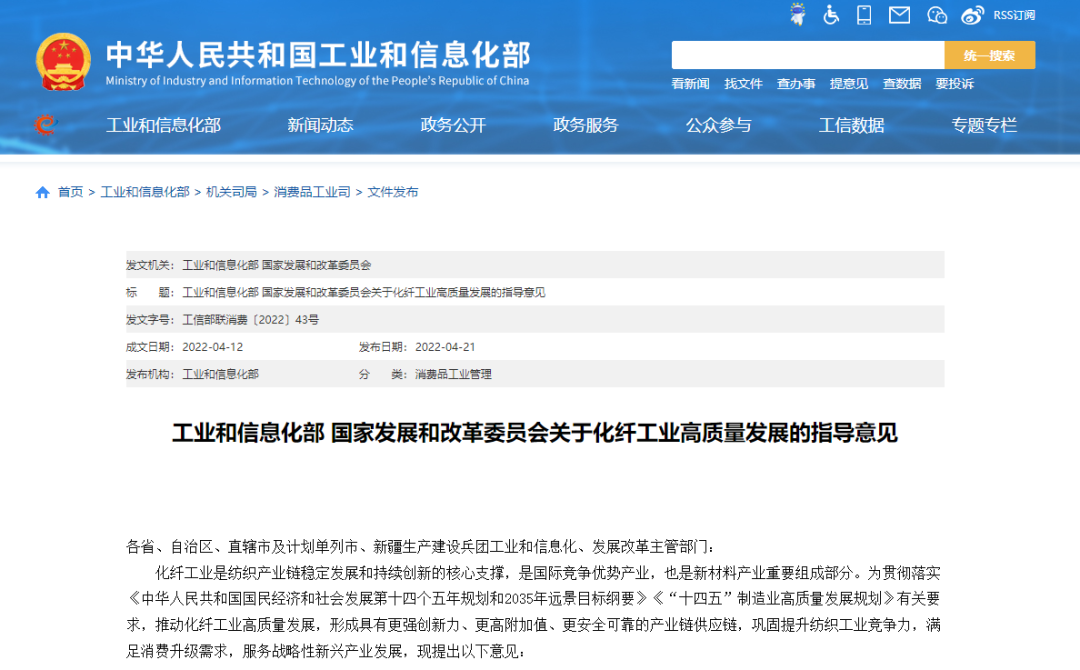Open the 专题专栏 navigation menu
1080x670 pixels.
click(984, 125)
